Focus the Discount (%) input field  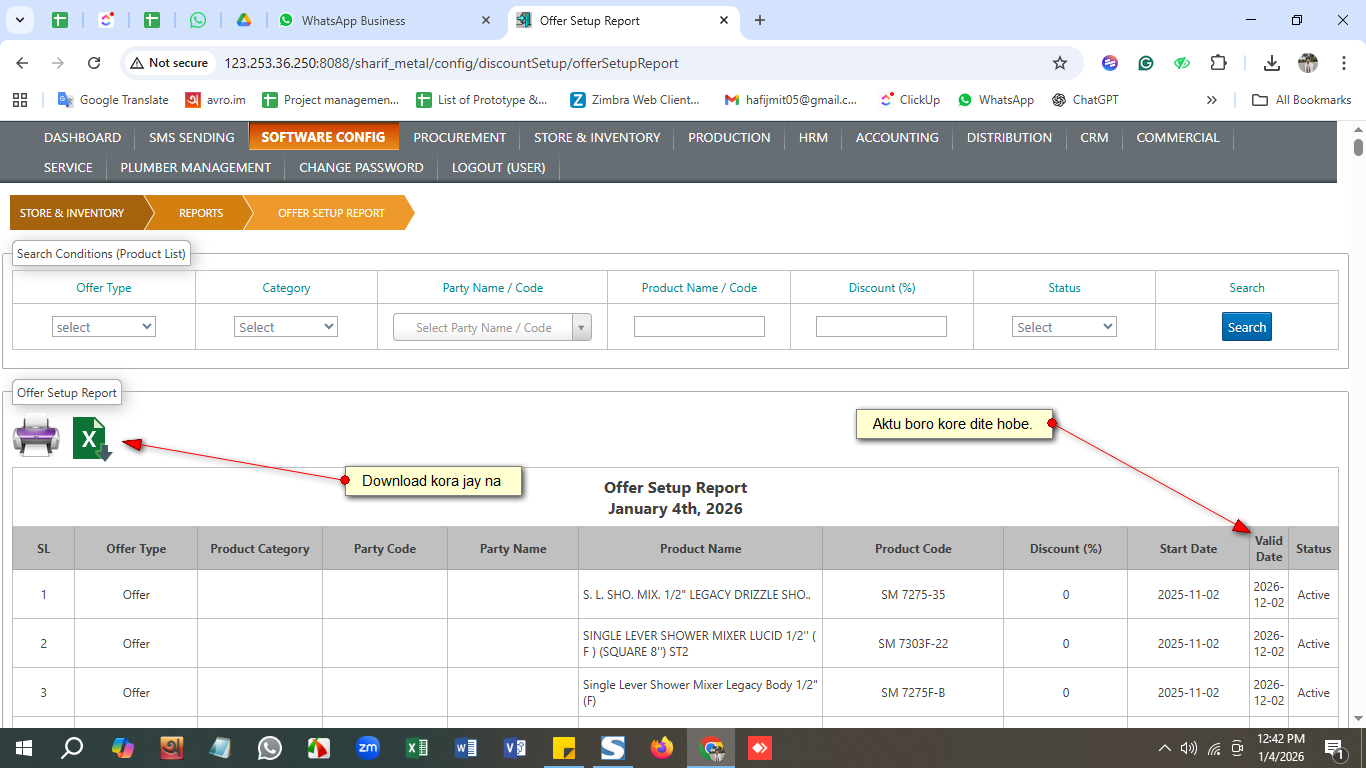click(881, 326)
